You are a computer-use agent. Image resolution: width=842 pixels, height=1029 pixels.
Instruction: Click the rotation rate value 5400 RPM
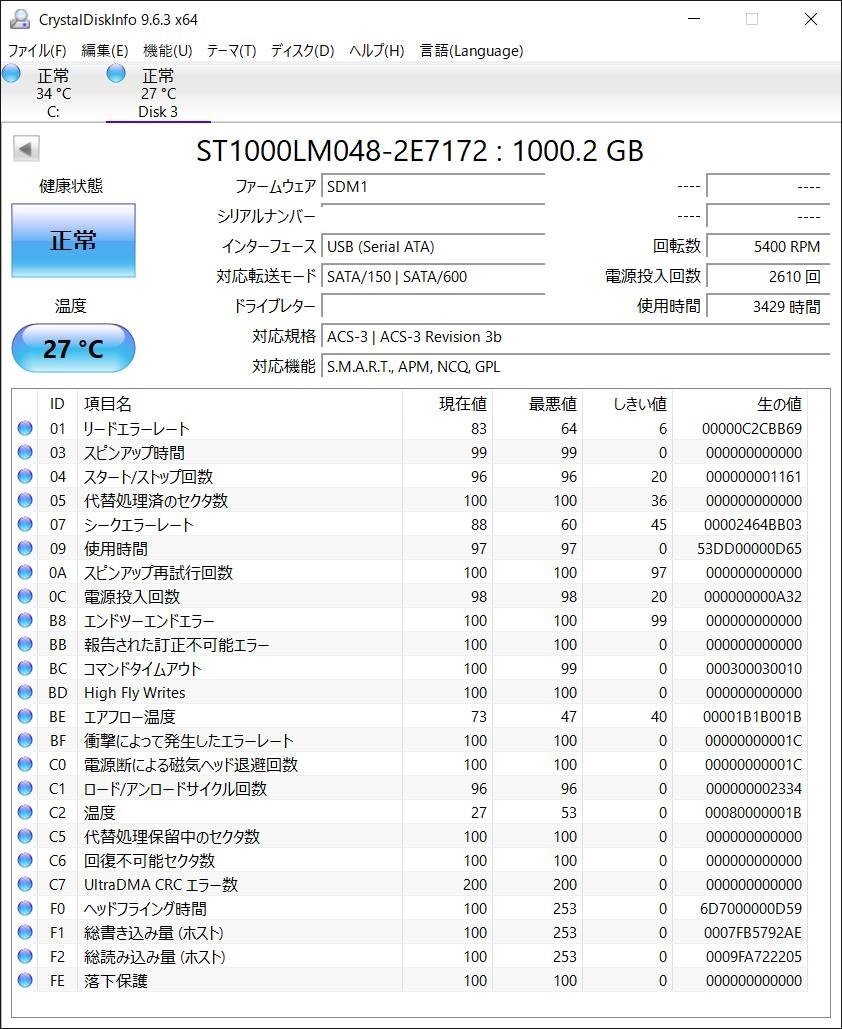tap(768, 247)
